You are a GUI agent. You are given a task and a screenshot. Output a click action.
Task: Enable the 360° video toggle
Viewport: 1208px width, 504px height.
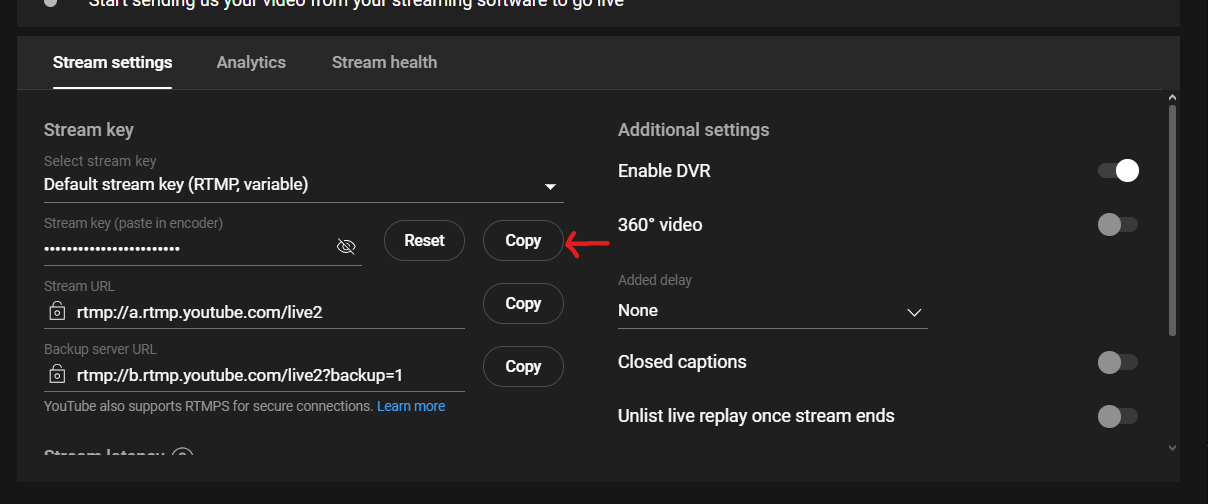(1118, 225)
